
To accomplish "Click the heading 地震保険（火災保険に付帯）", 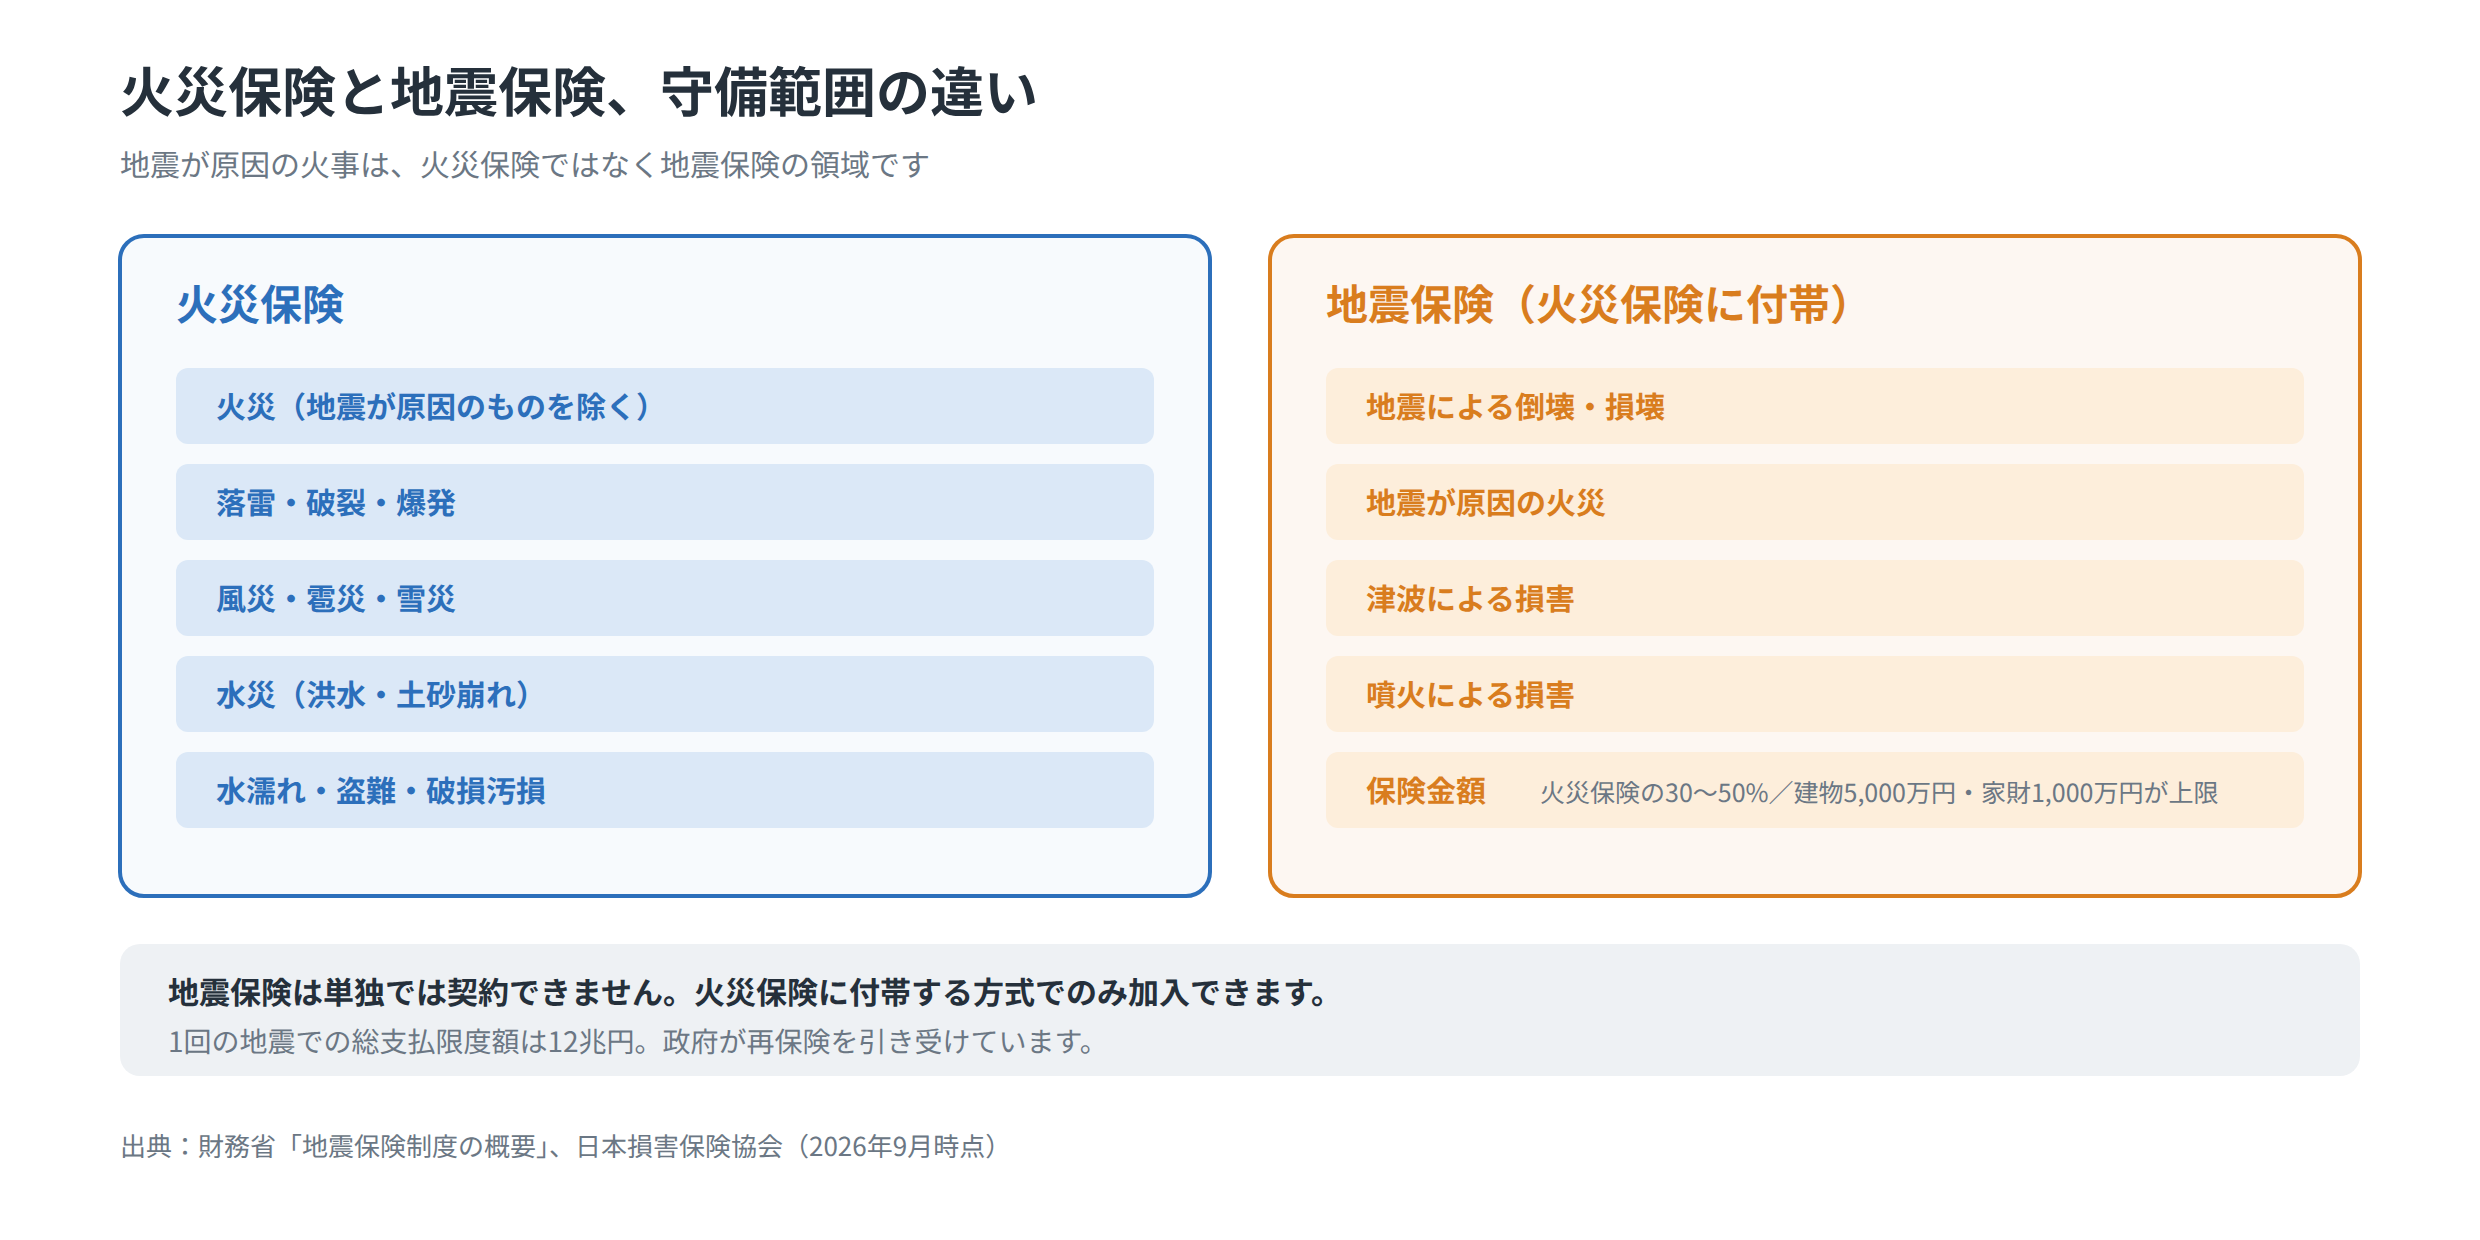I will click(x=1592, y=305).
